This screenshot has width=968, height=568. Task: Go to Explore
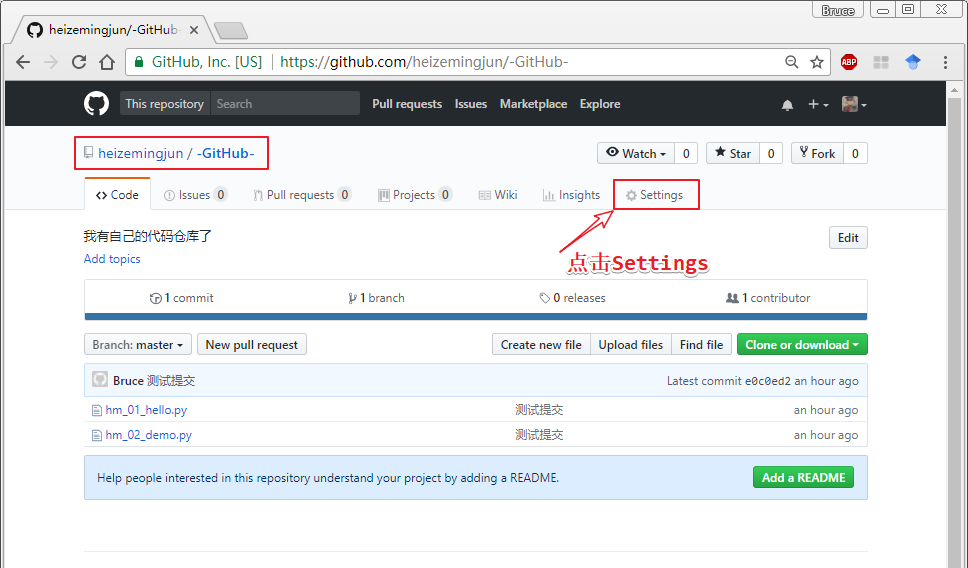(x=599, y=104)
